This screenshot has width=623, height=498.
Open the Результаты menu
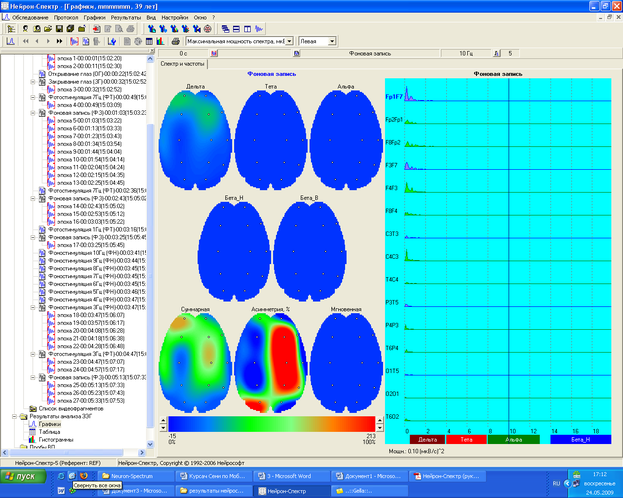126,17
